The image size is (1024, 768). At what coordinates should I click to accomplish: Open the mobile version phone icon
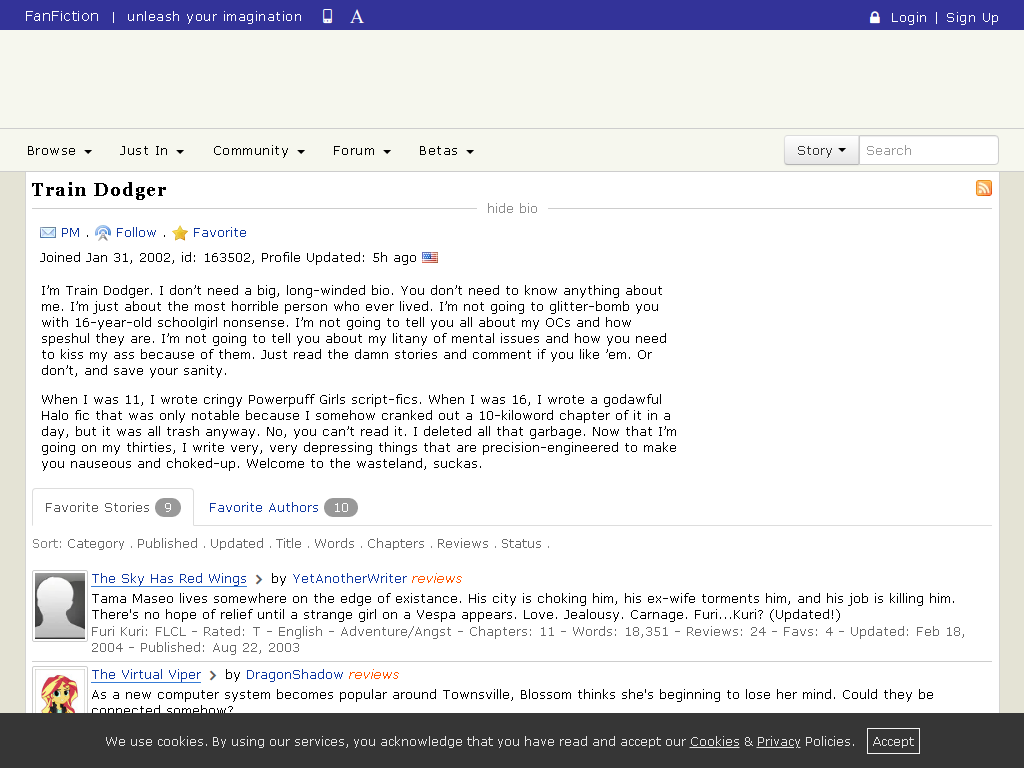[x=327, y=16]
